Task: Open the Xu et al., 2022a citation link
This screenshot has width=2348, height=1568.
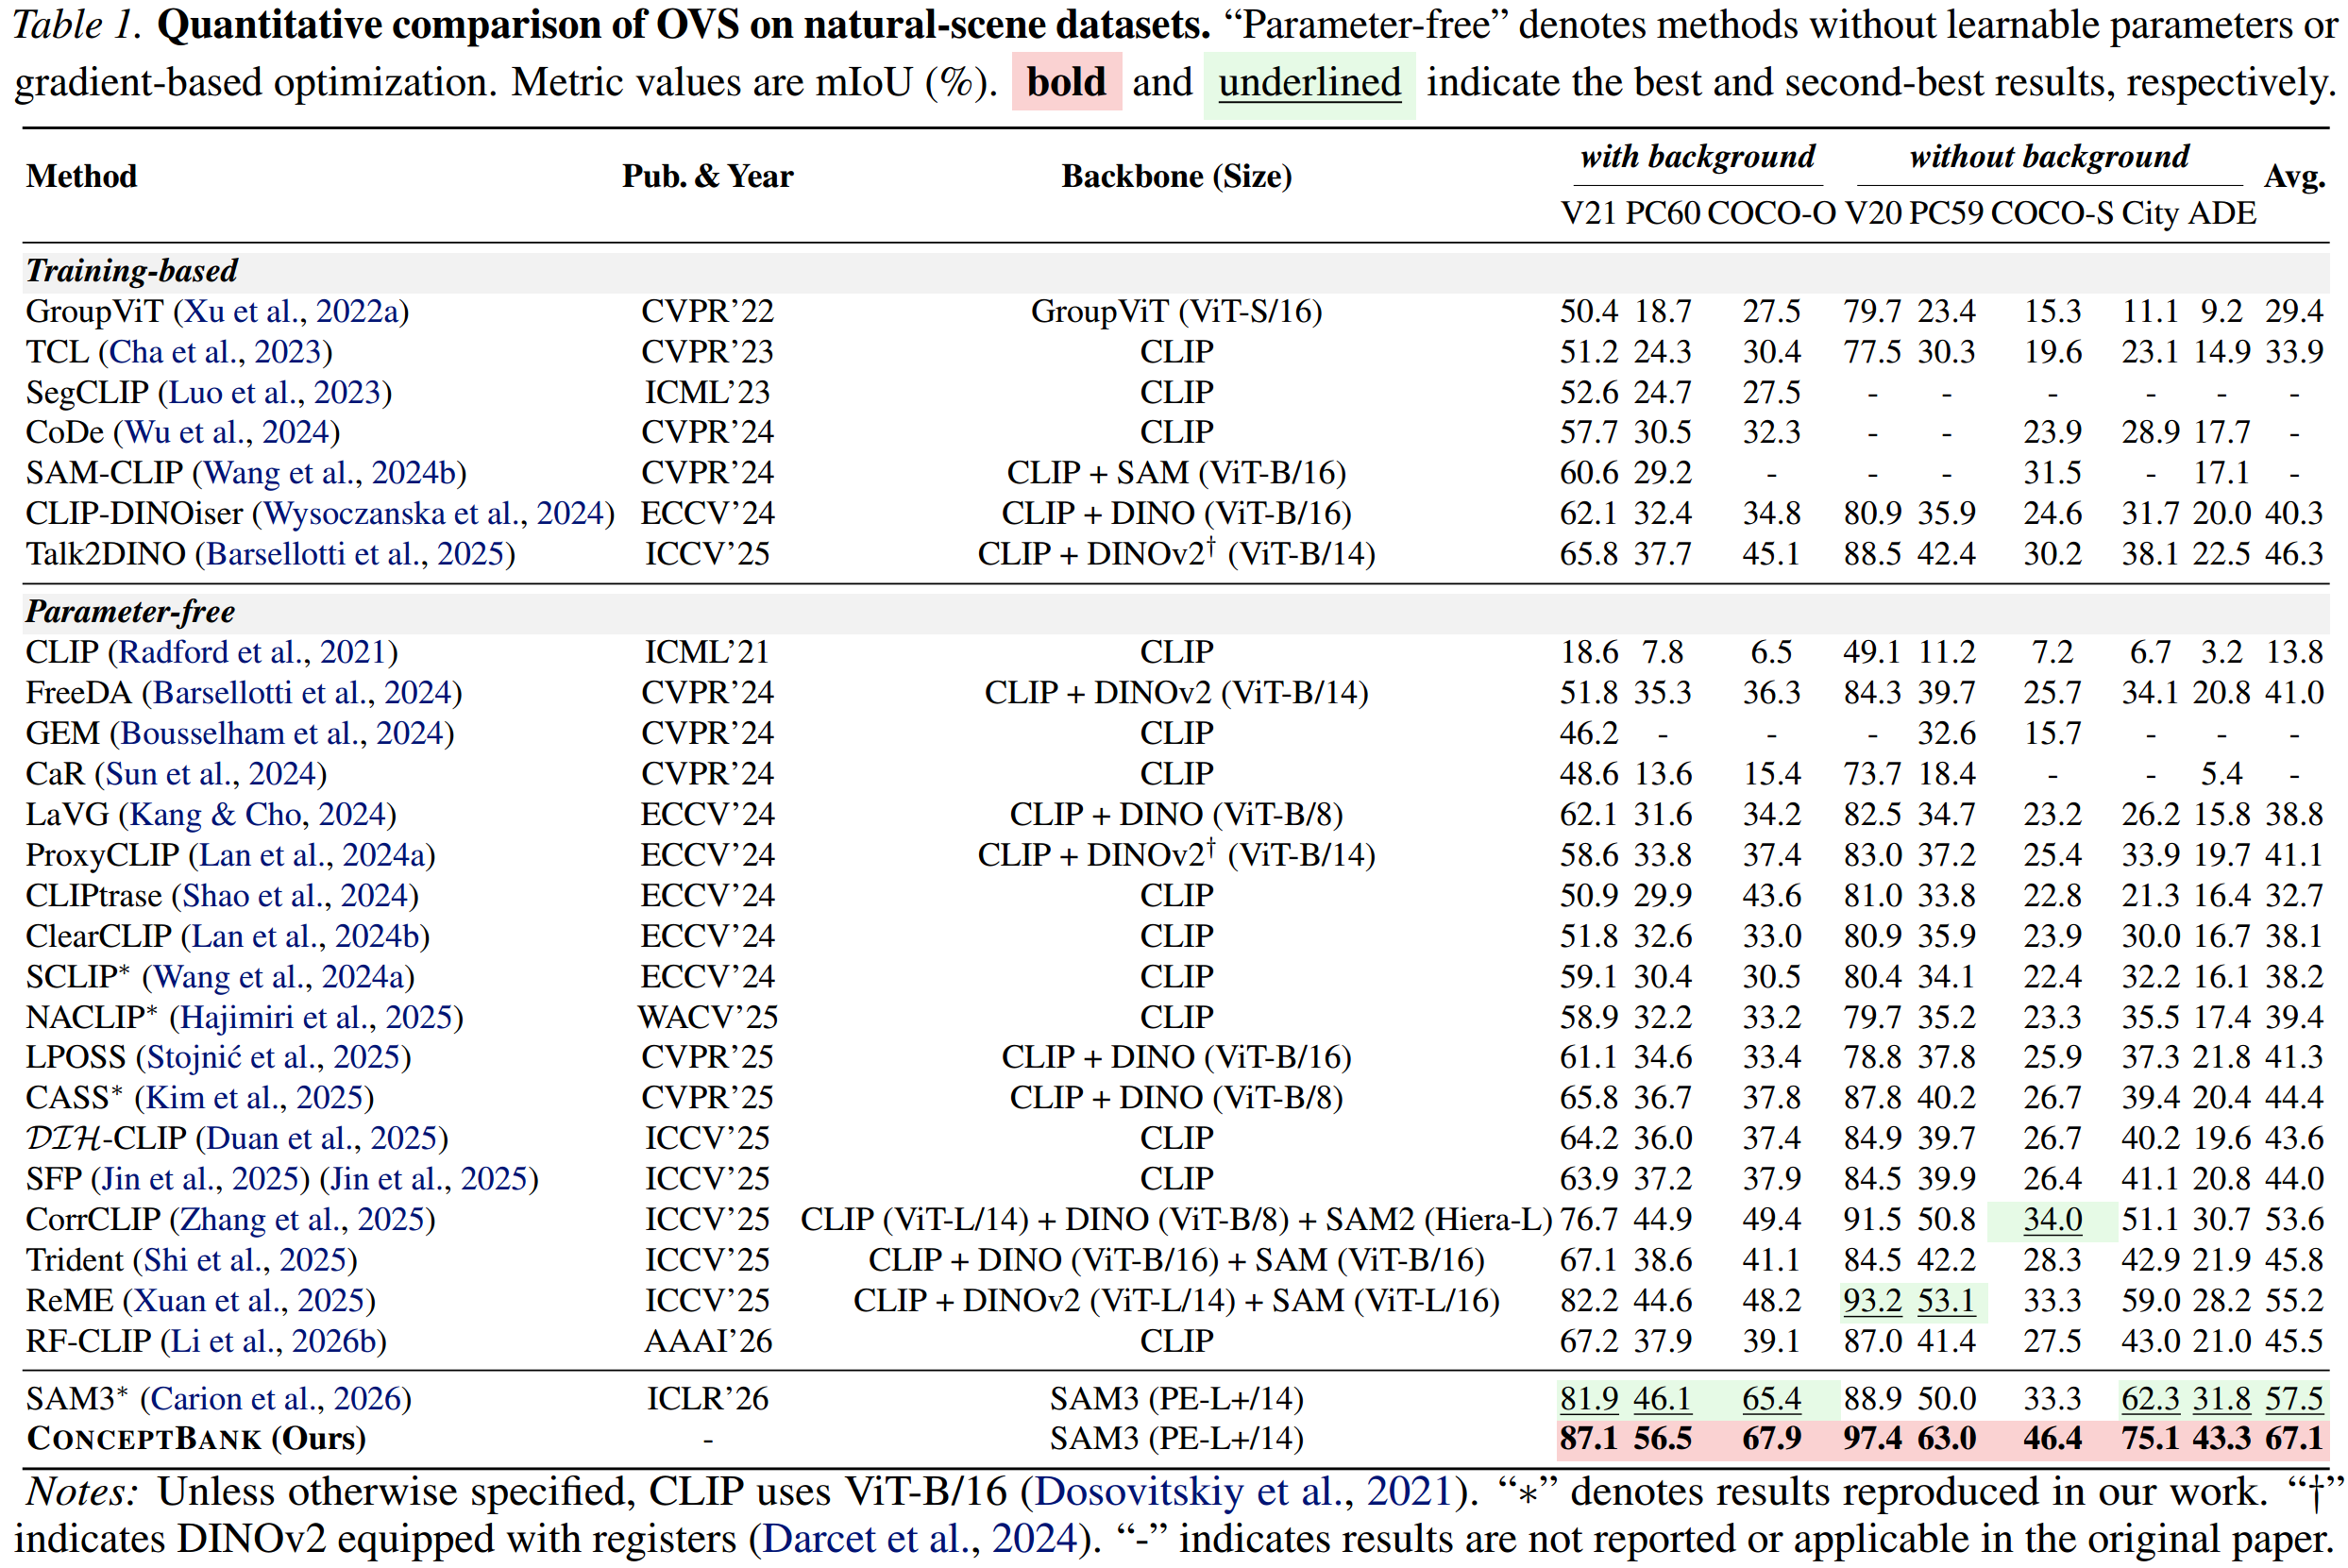Action: [x=292, y=311]
